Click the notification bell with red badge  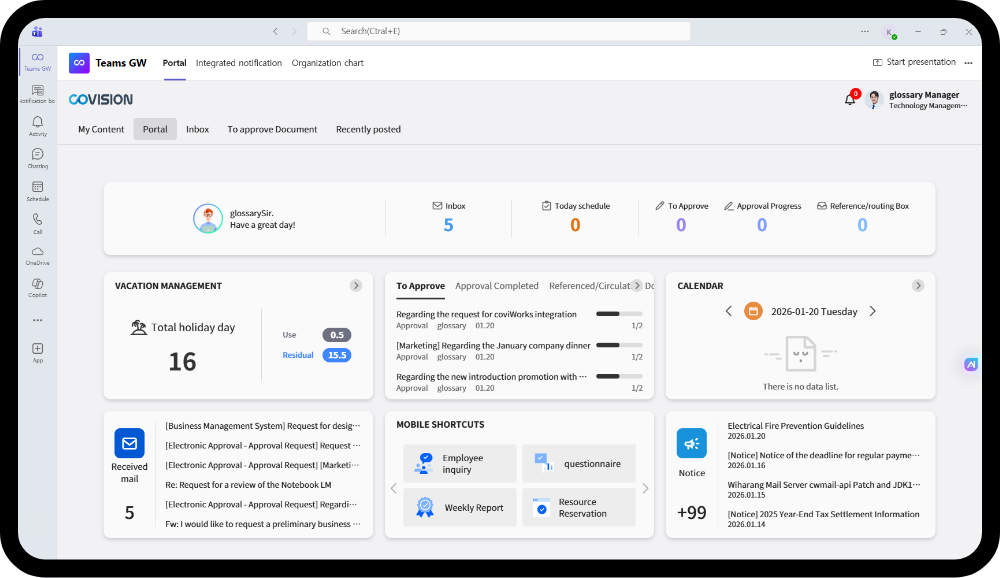[x=850, y=99]
